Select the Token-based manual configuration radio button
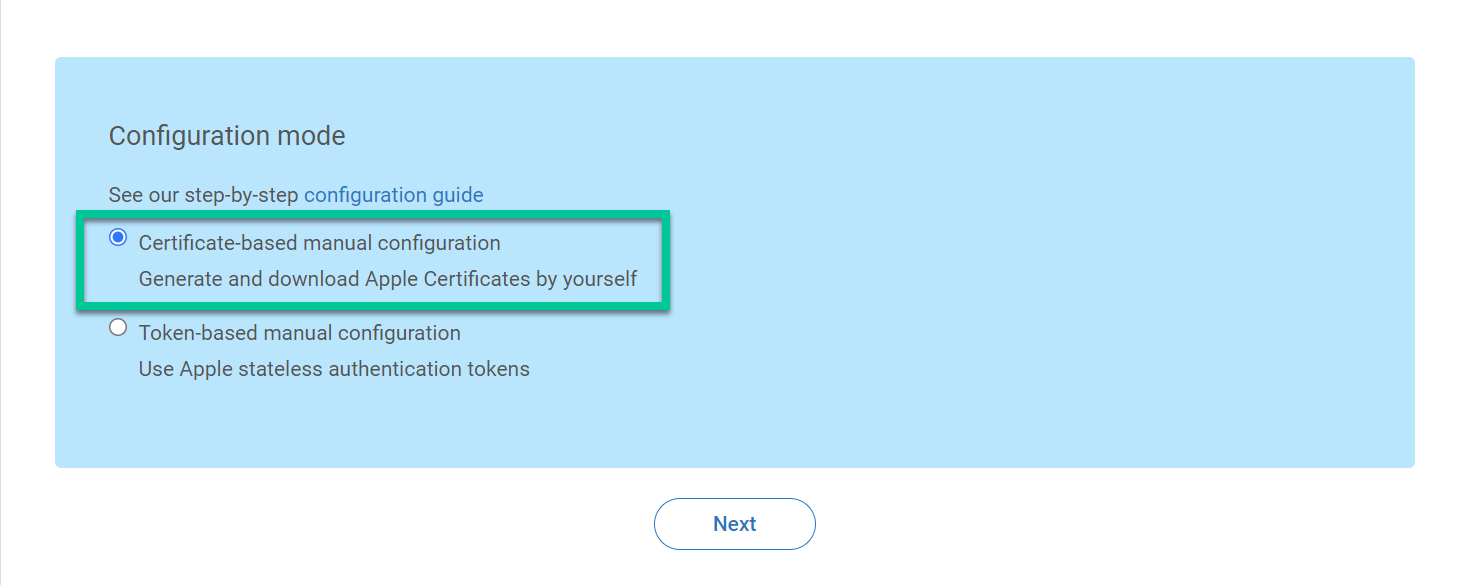Viewport: 1469px width, 585px height. pos(118,328)
